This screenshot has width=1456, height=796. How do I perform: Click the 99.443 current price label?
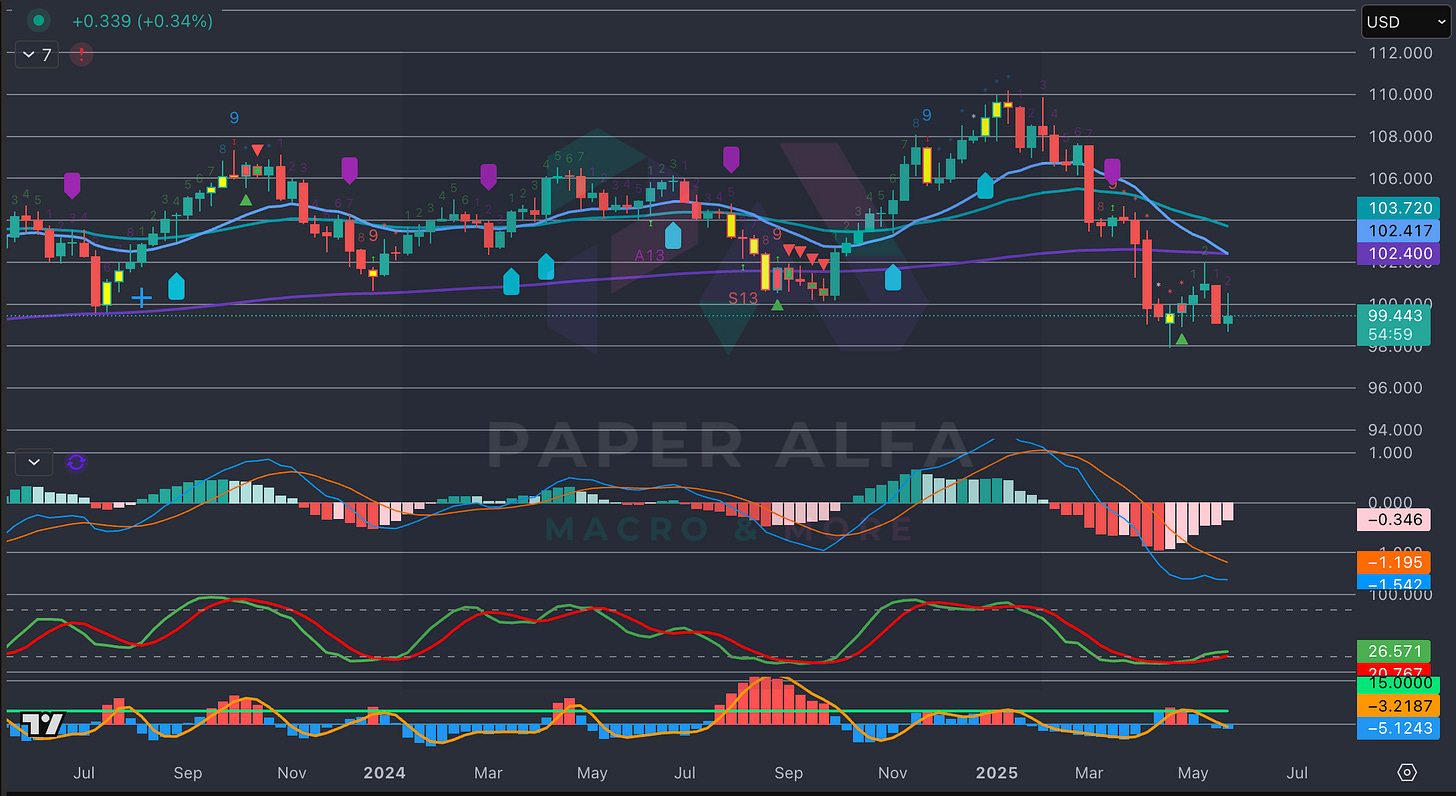pos(1394,315)
